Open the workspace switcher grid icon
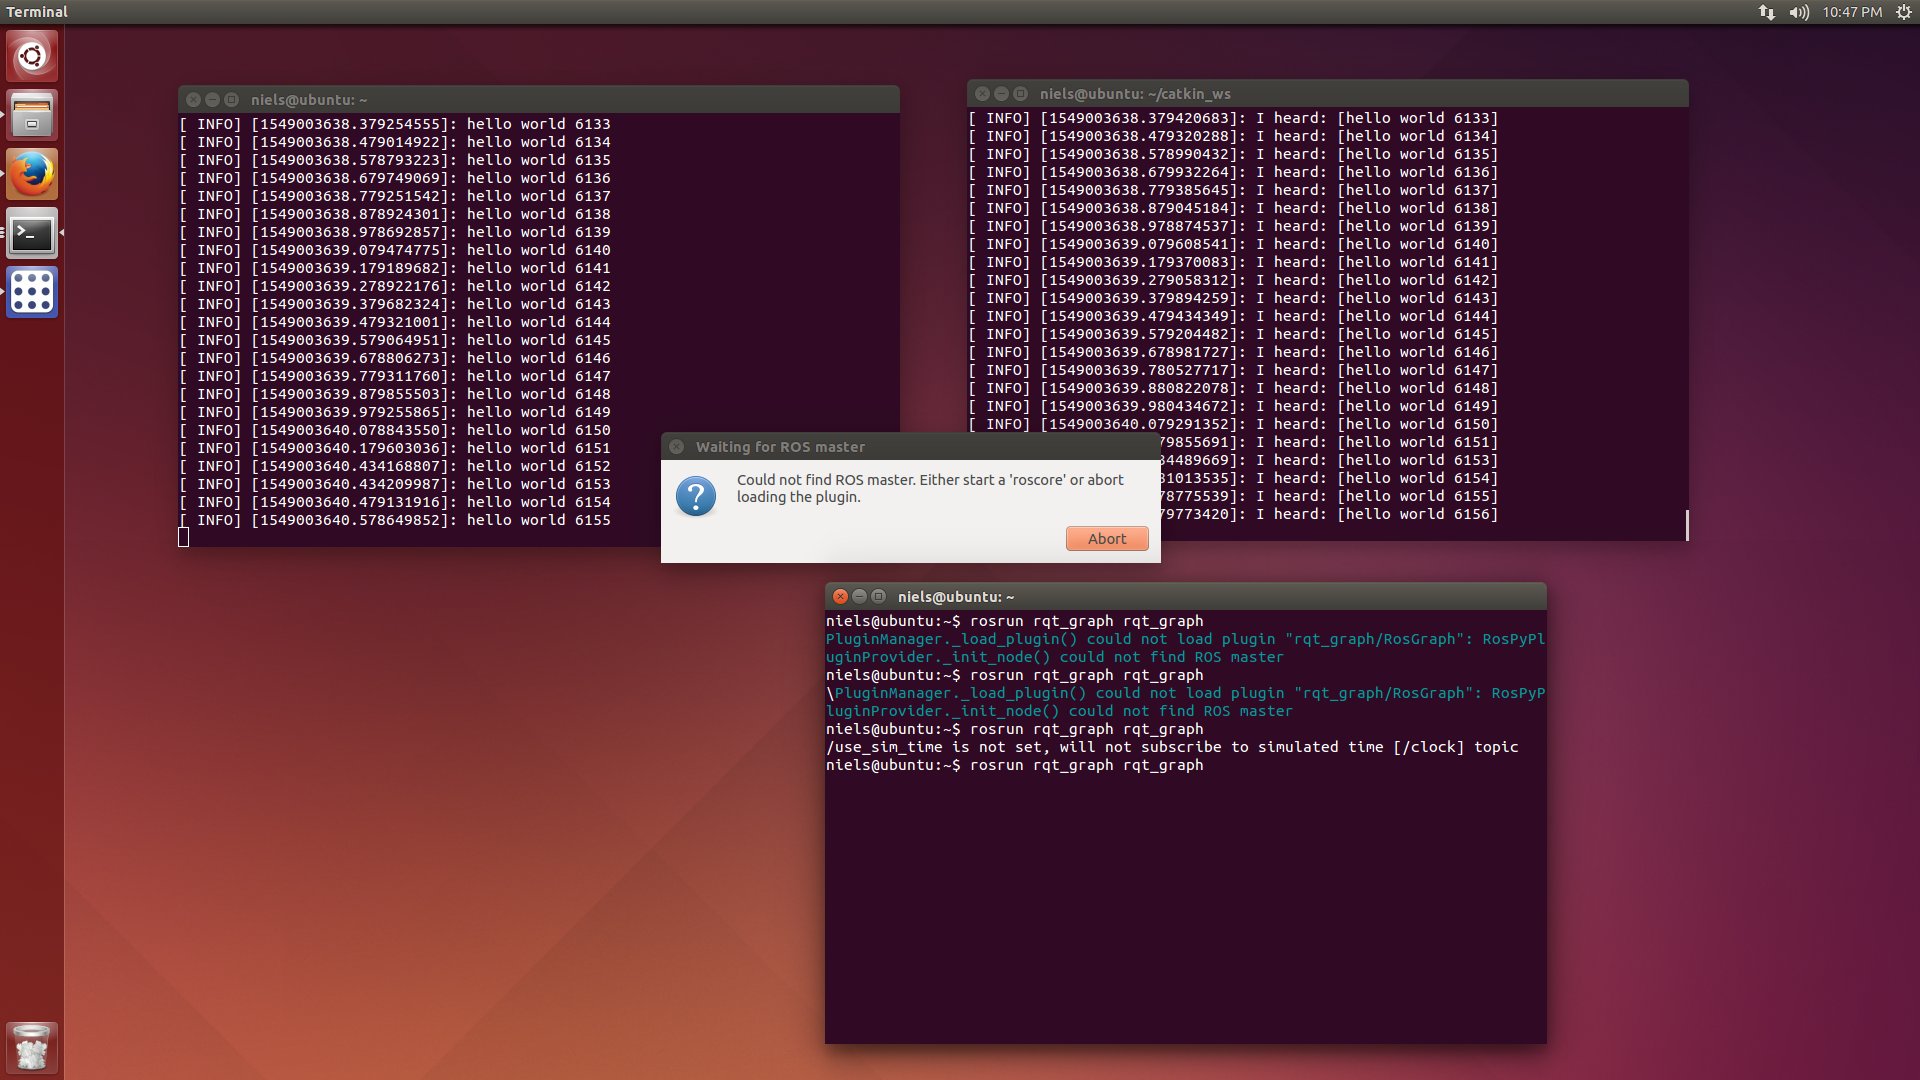 32,292
